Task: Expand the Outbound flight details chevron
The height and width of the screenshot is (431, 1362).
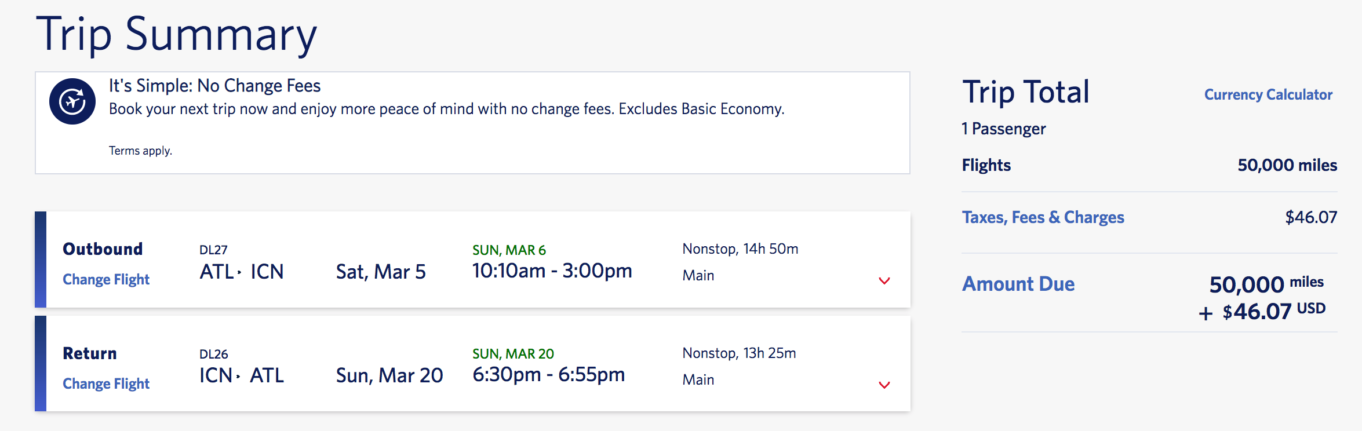Action: [x=884, y=281]
